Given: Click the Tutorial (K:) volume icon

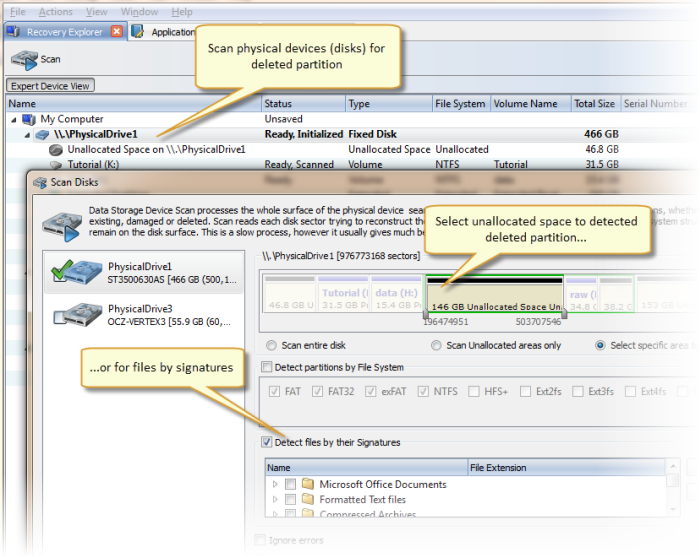Looking at the screenshot, I should (x=56, y=165).
